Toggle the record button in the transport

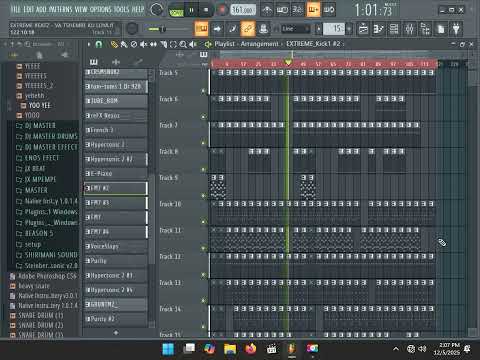[x=222, y=10]
